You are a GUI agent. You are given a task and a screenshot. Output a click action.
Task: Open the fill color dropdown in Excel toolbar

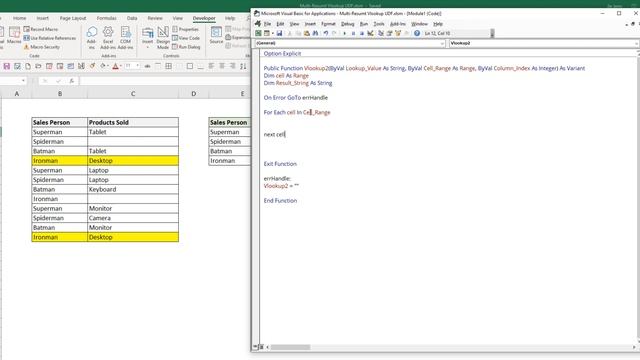[107, 66]
